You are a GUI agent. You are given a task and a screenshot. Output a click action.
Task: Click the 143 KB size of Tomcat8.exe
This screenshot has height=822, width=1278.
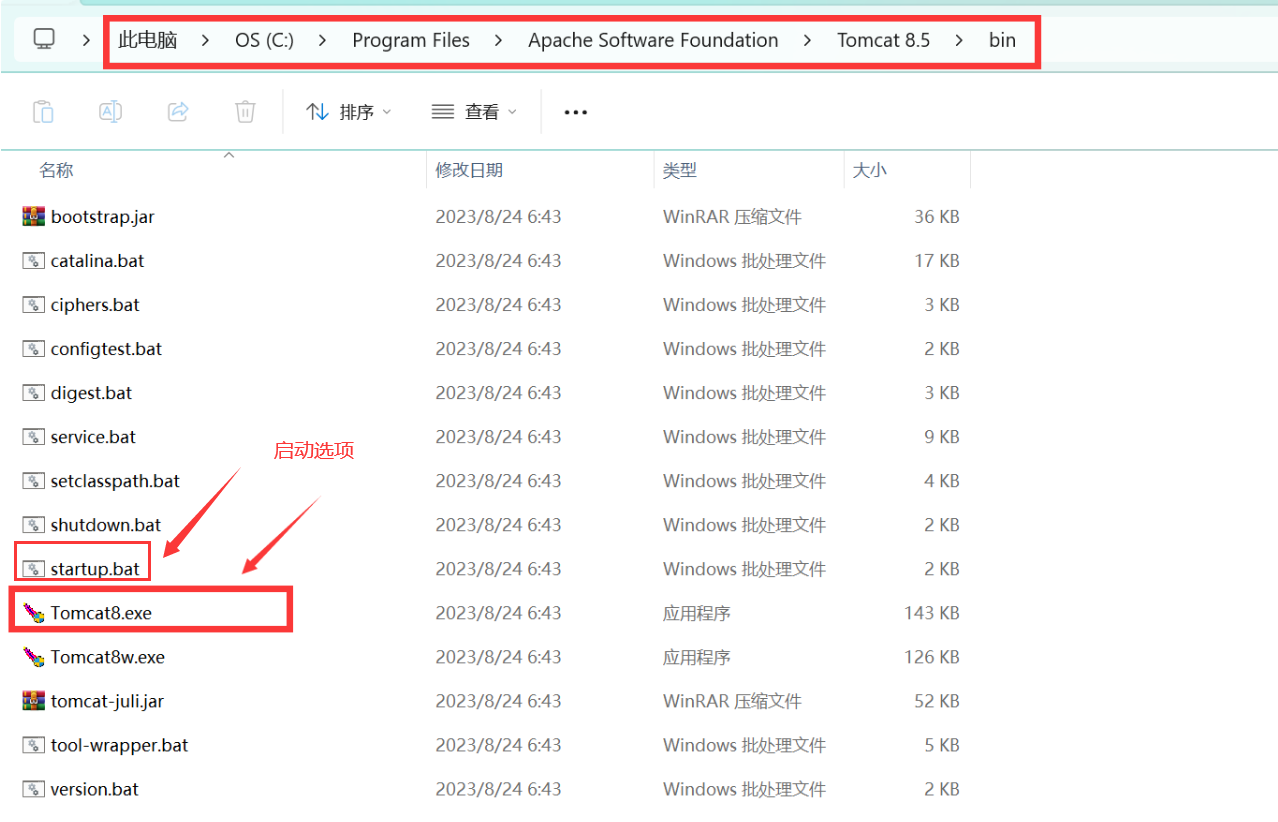tap(932, 612)
